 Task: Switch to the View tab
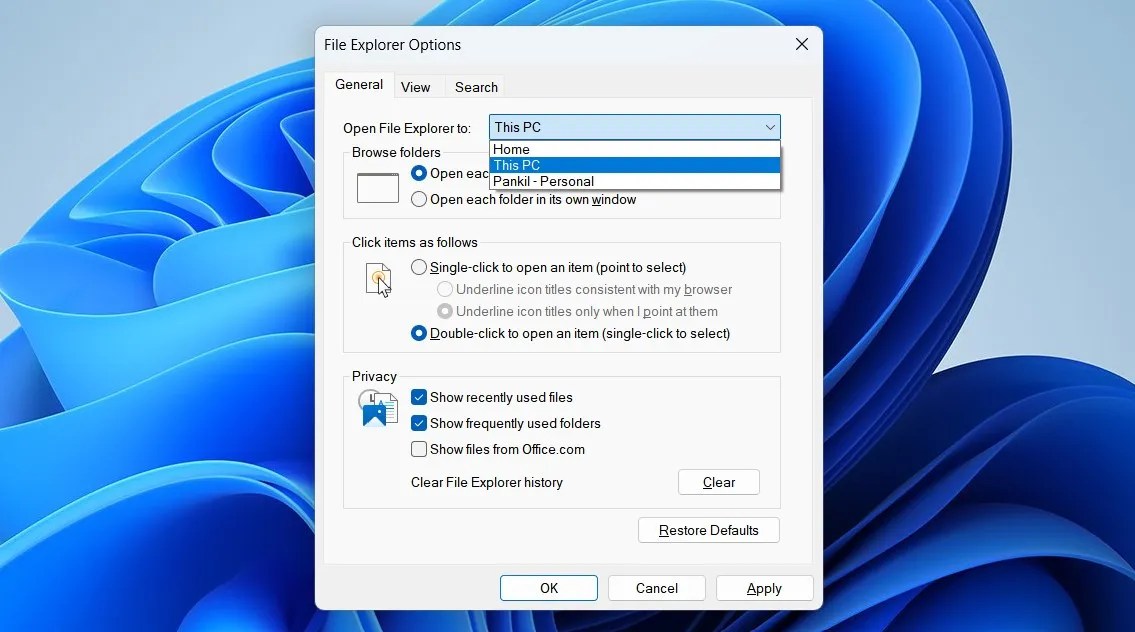[x=417, y=87]
